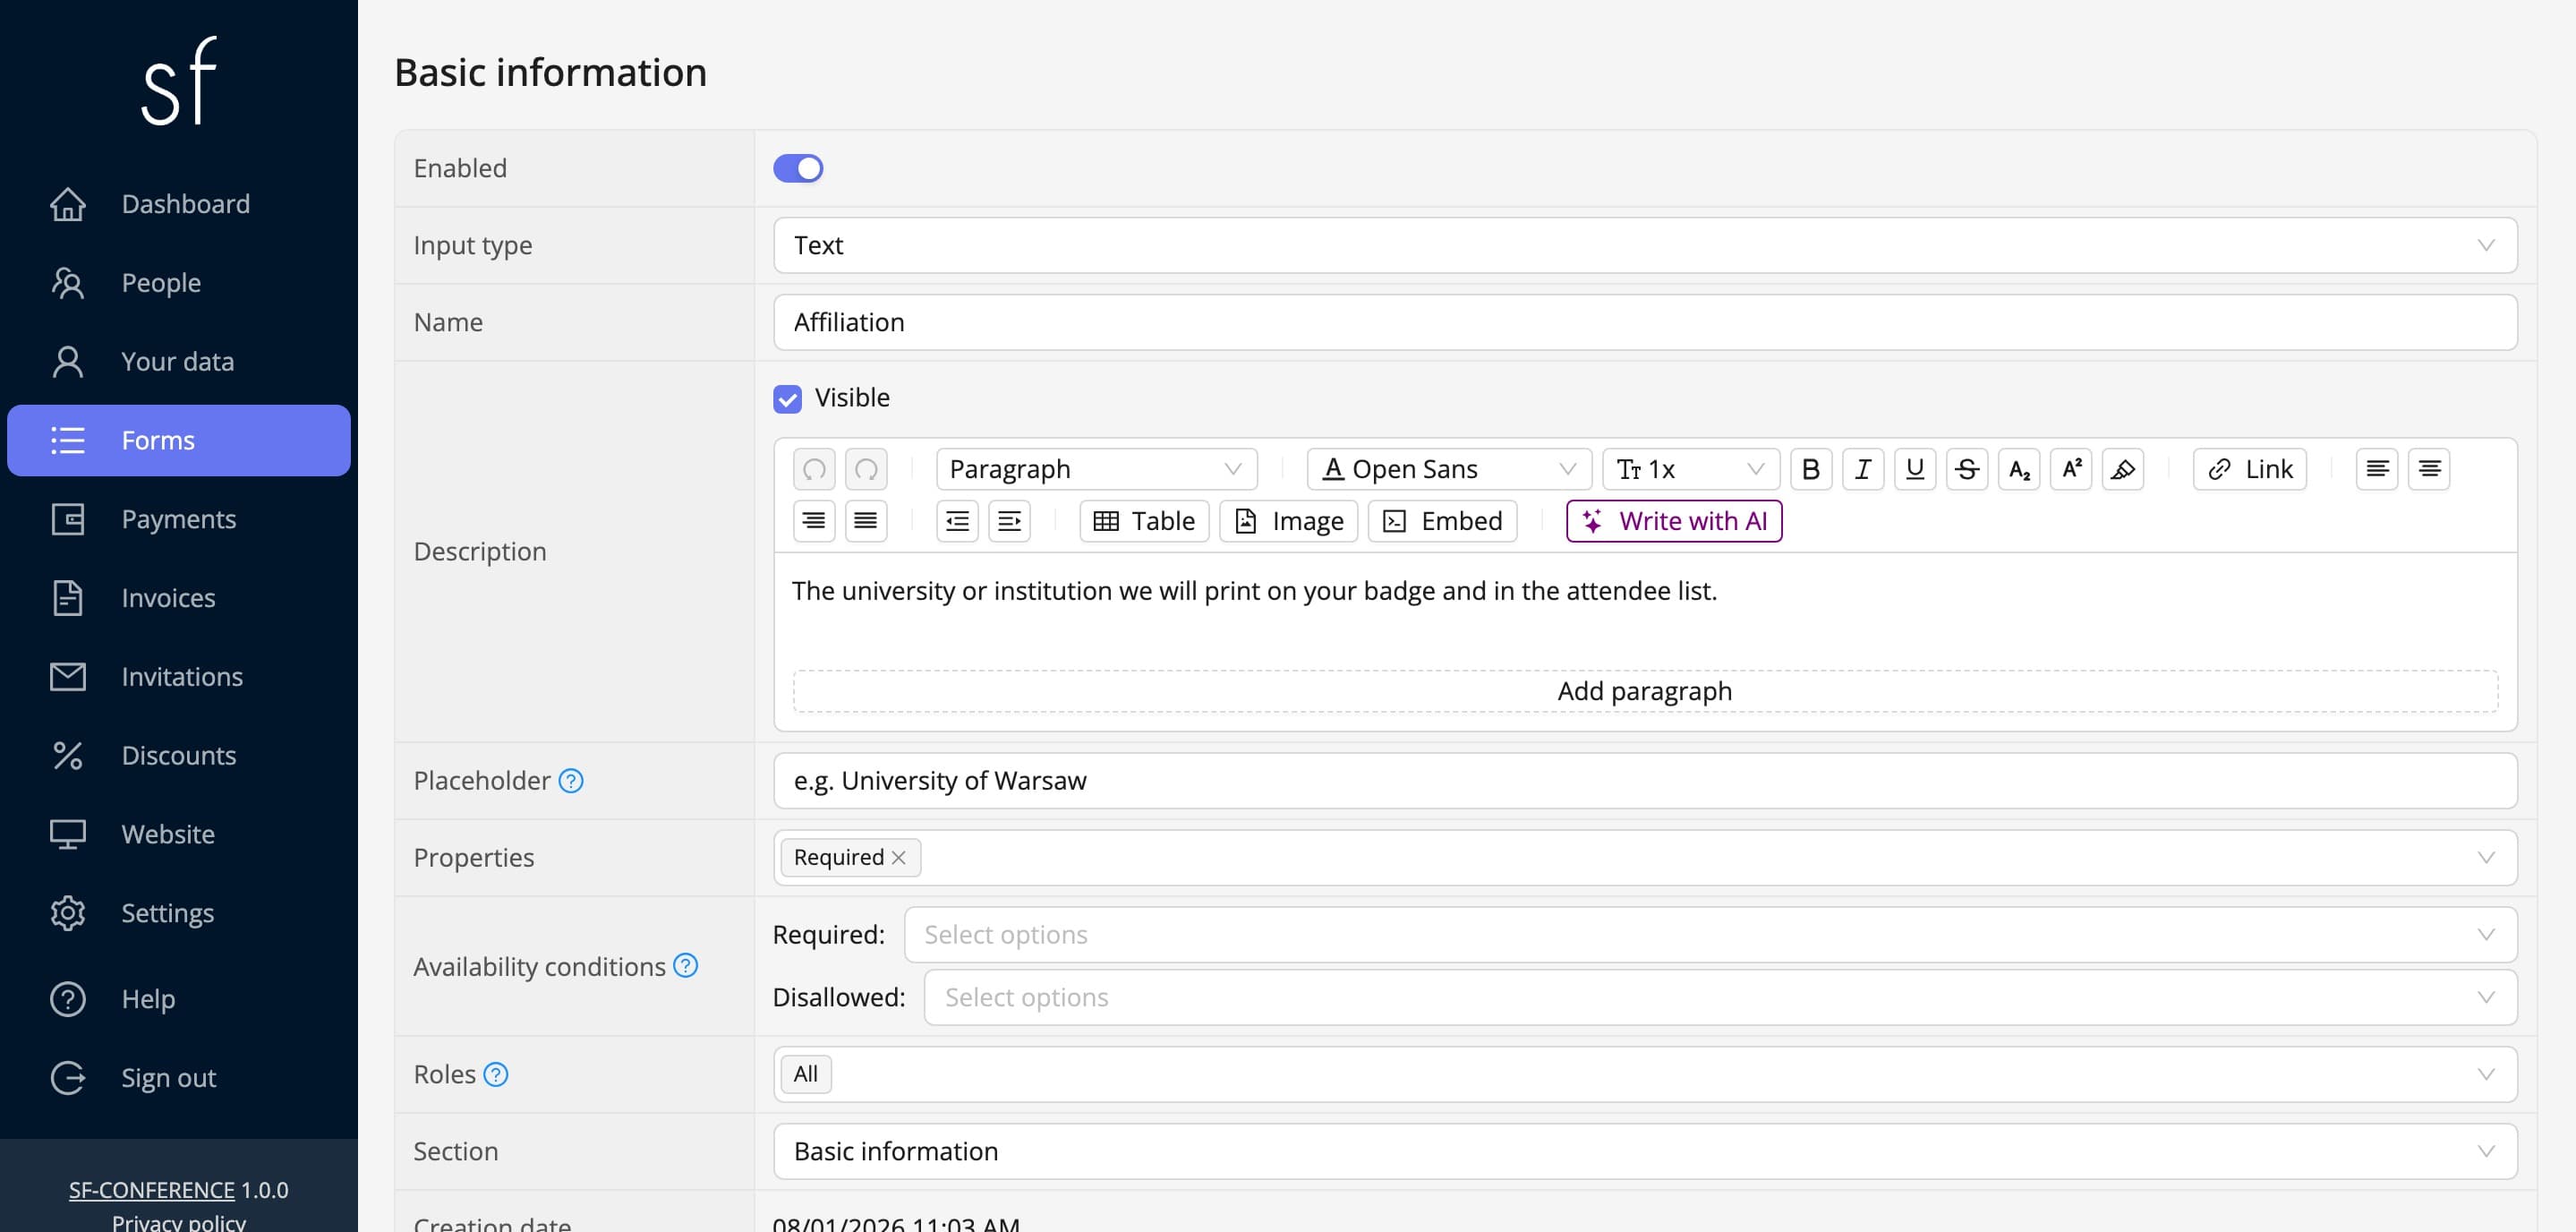
Task: Open the Disallowed conditions select
Action: 1720,997
